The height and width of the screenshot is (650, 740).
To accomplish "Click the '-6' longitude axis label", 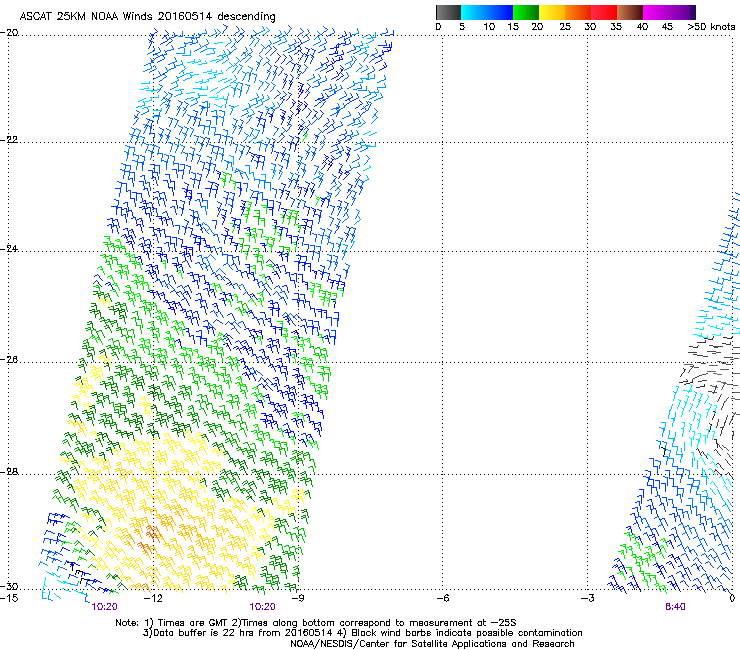I will (443, 598).
